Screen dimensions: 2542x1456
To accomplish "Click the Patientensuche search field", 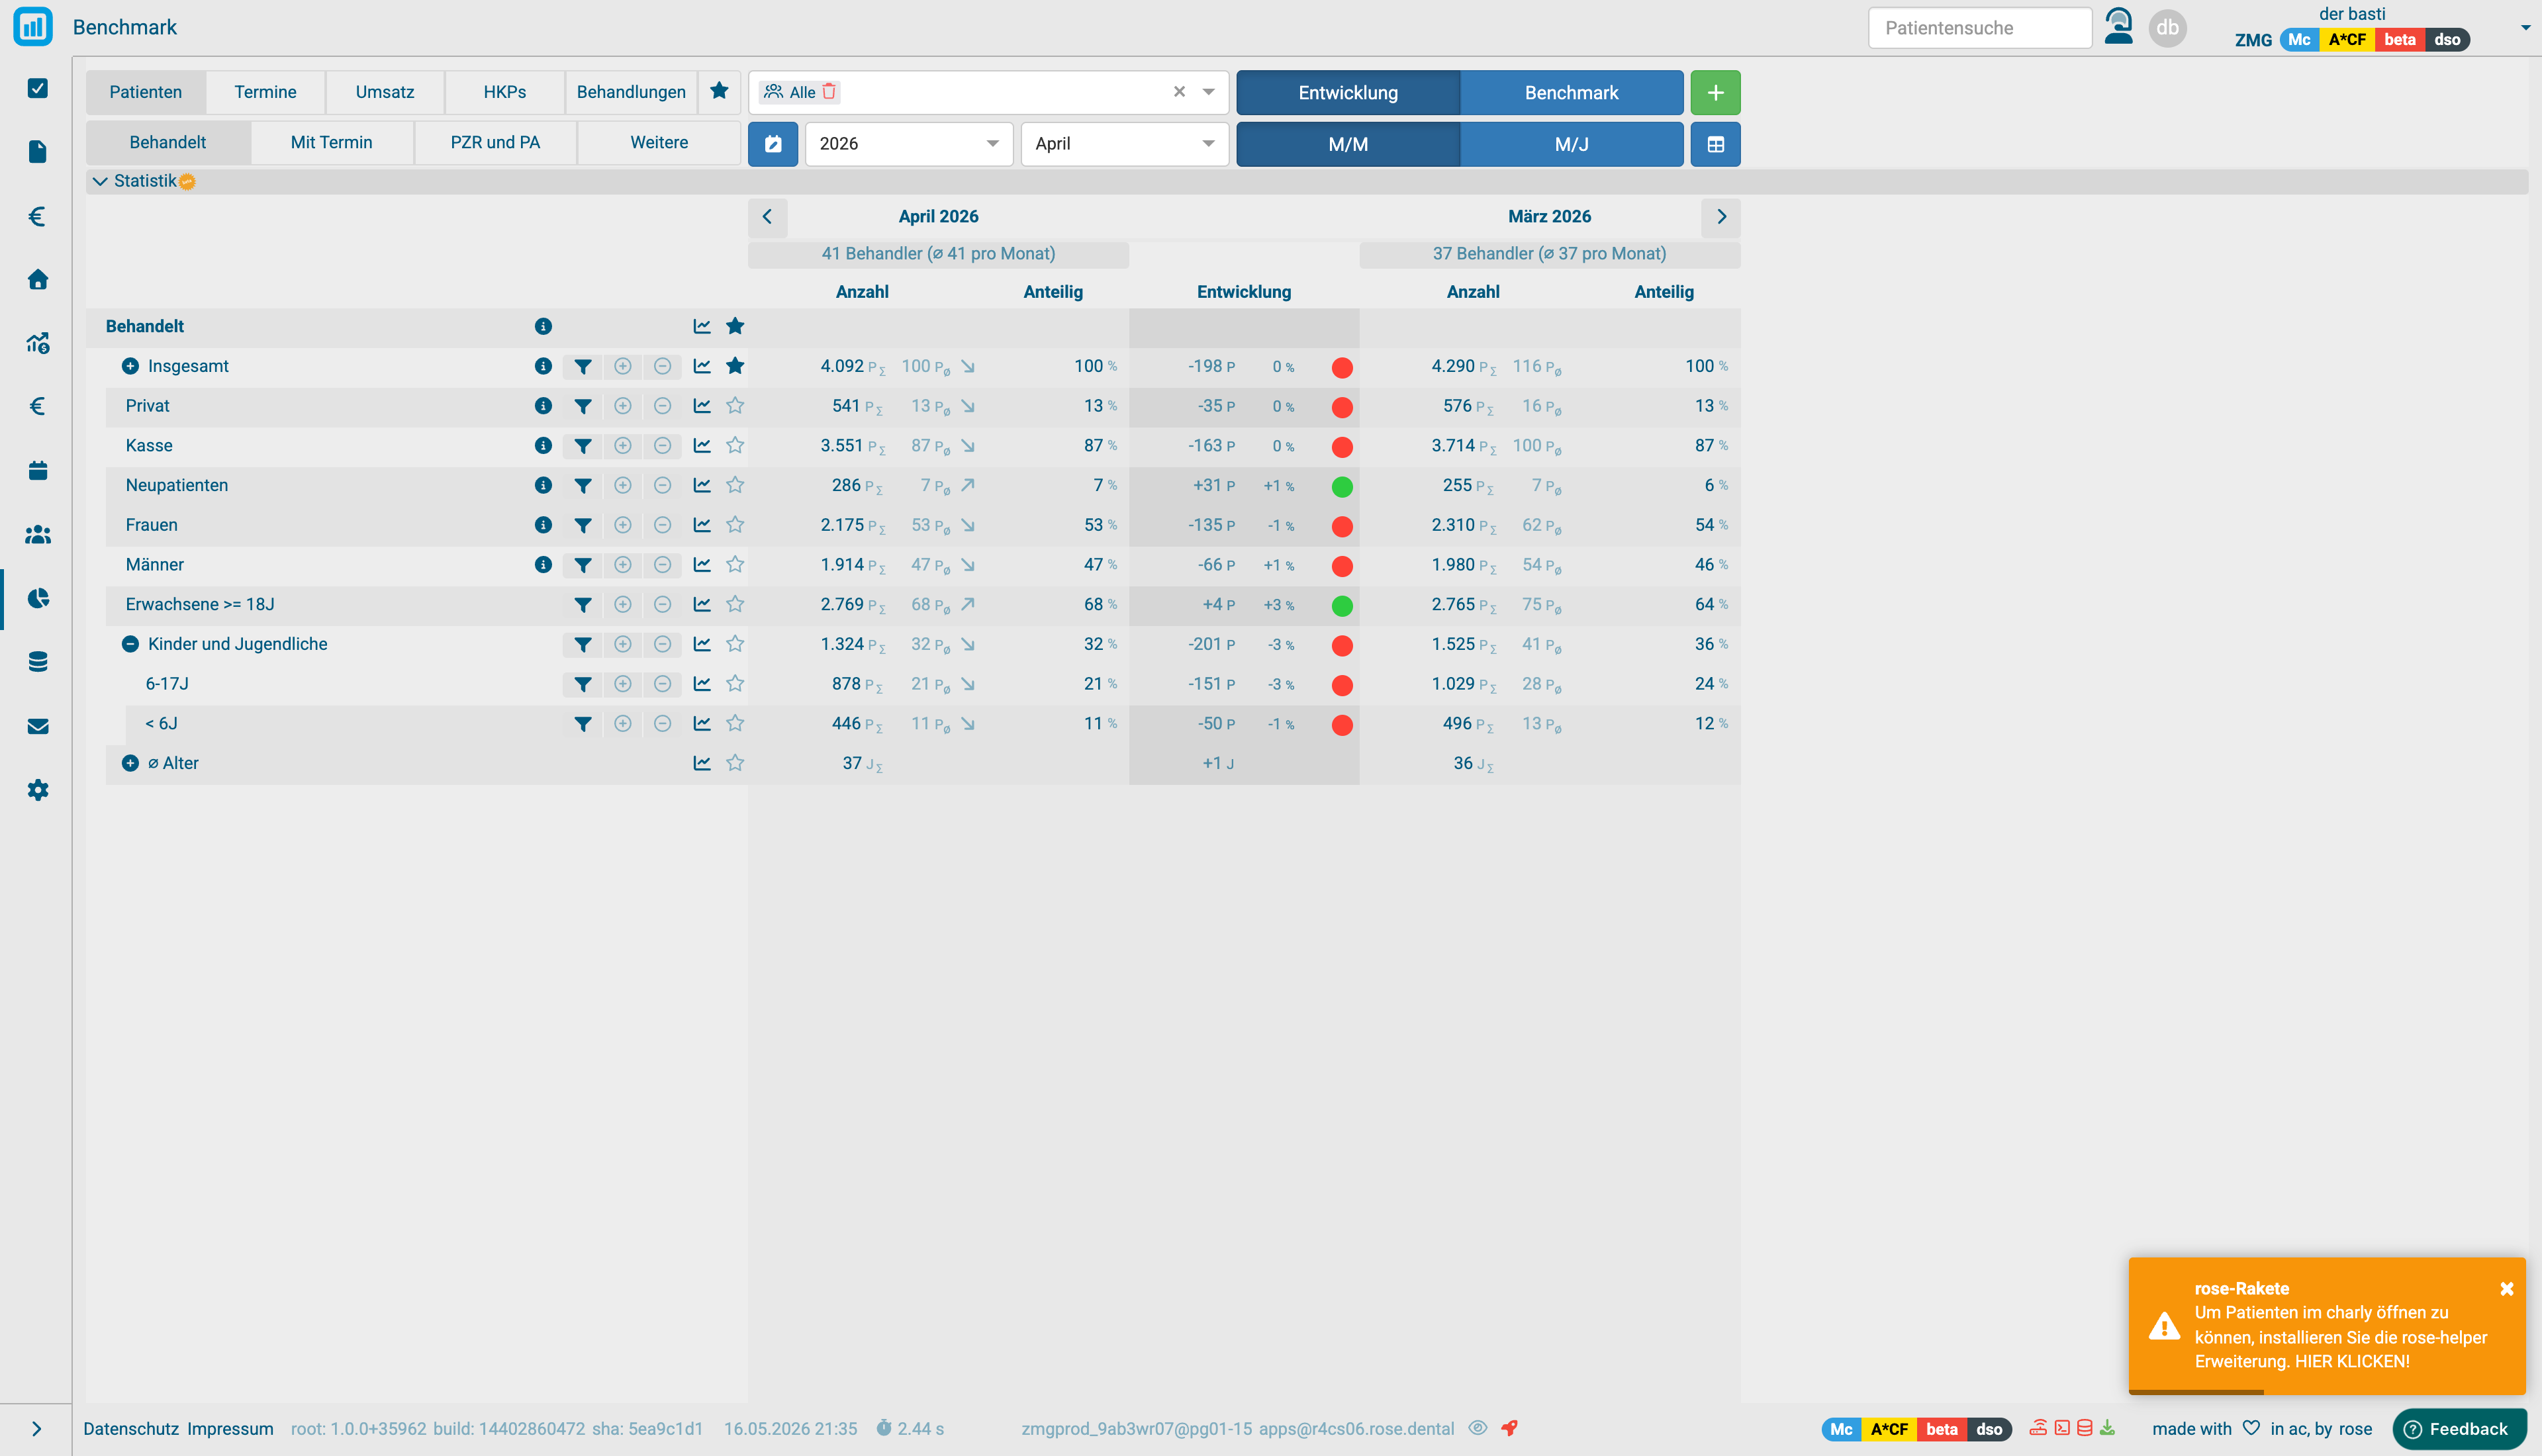I will click(x=1980, y=28).
